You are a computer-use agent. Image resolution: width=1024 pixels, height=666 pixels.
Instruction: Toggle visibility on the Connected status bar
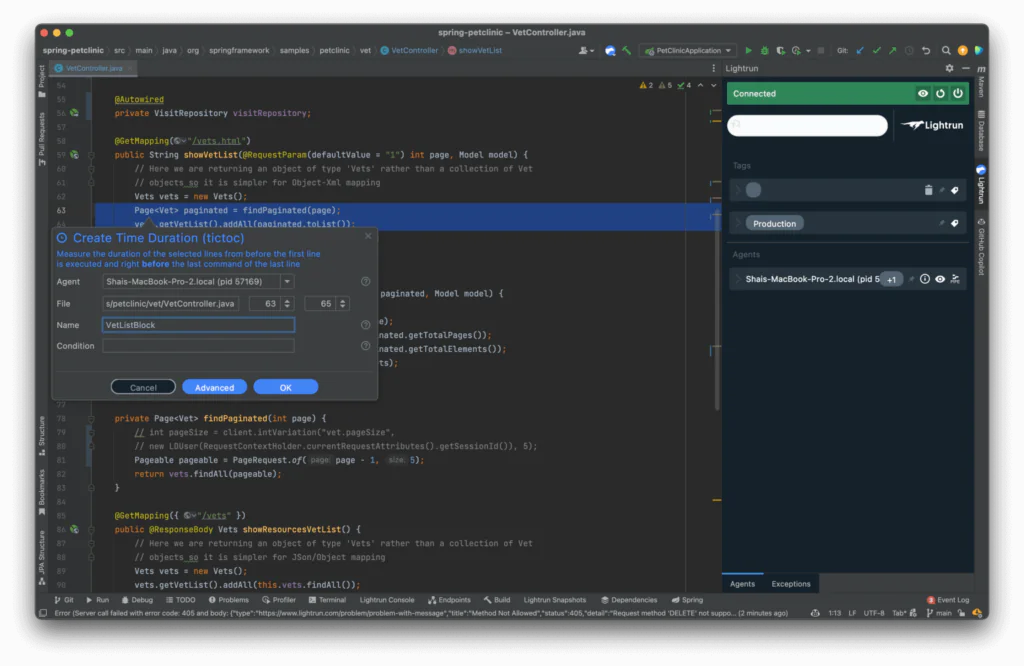click(x=923, y=93)
